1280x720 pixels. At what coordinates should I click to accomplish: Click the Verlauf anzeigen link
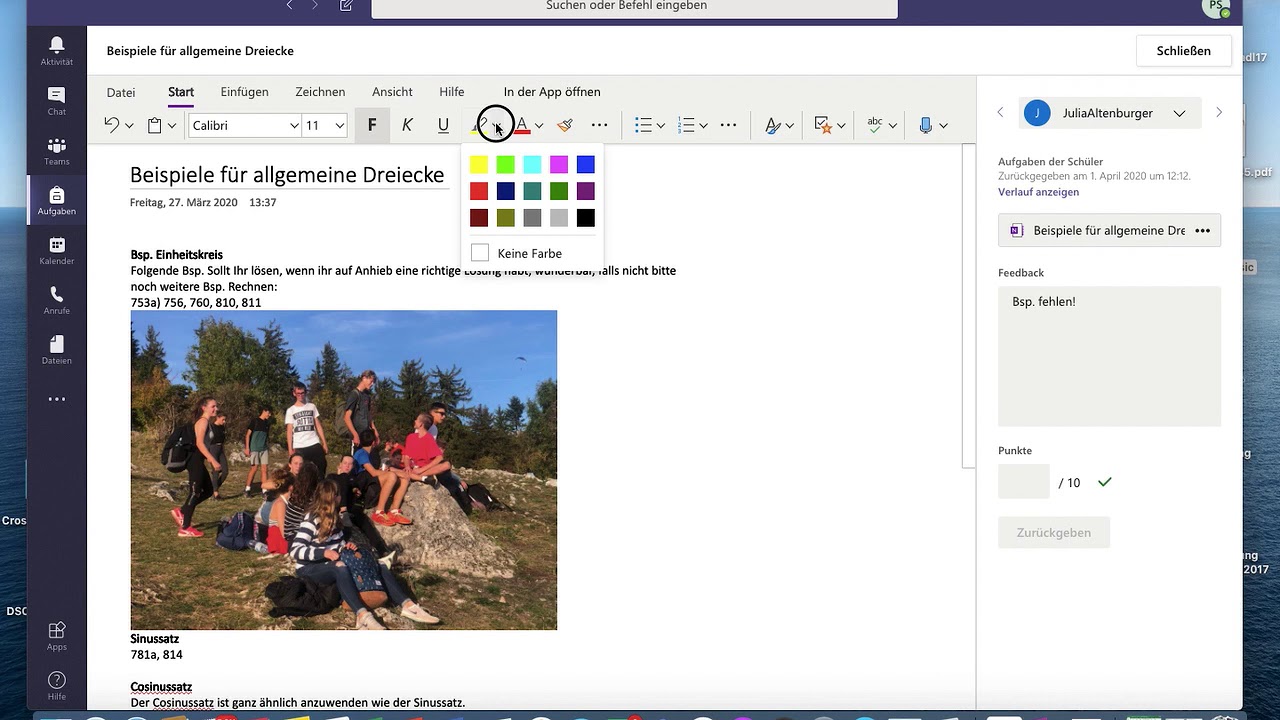tap(1038, 192)
